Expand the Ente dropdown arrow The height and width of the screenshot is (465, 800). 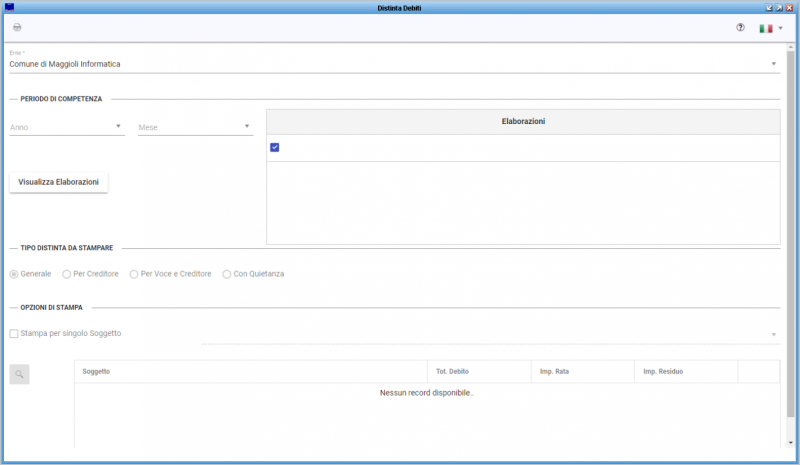[773, 64]
